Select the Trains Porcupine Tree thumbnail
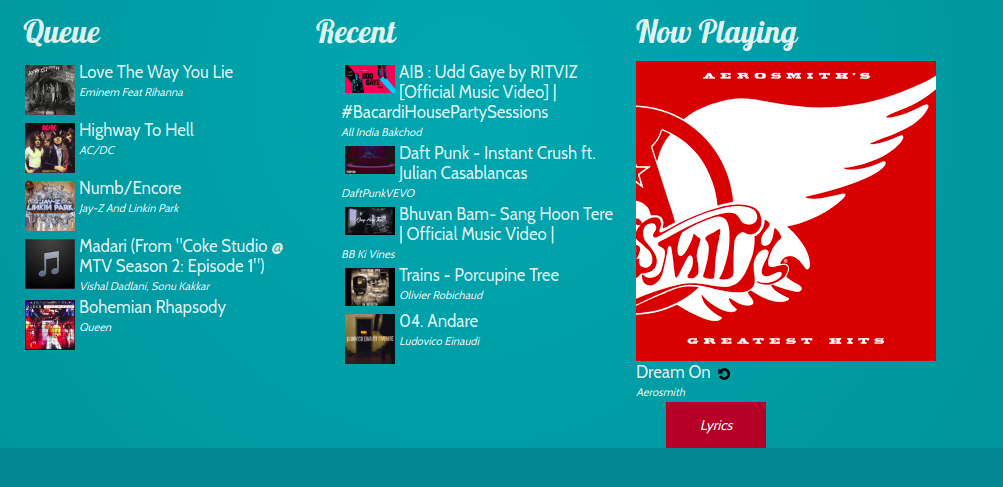This screenshot has height=487, width=1003. 370,287
